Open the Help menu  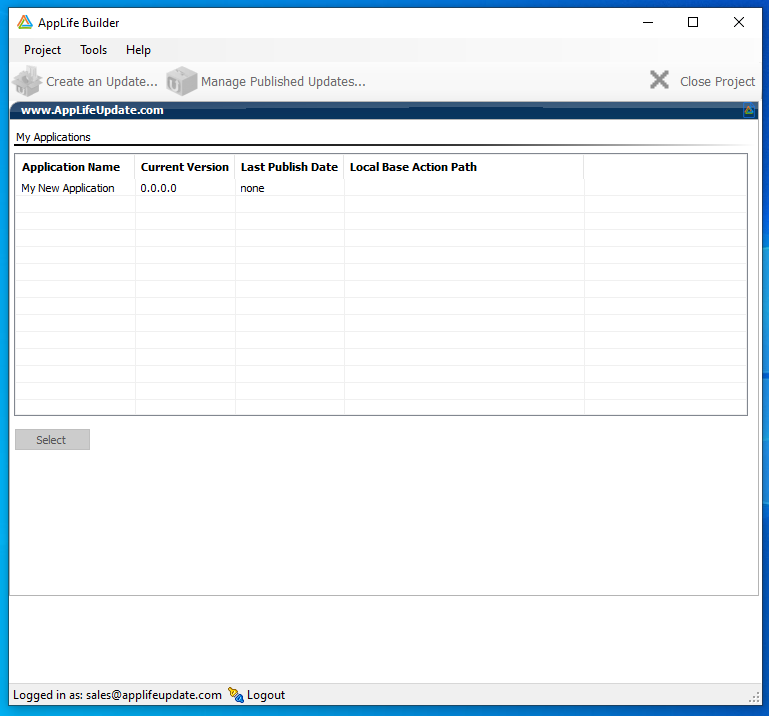coord(138,50)
